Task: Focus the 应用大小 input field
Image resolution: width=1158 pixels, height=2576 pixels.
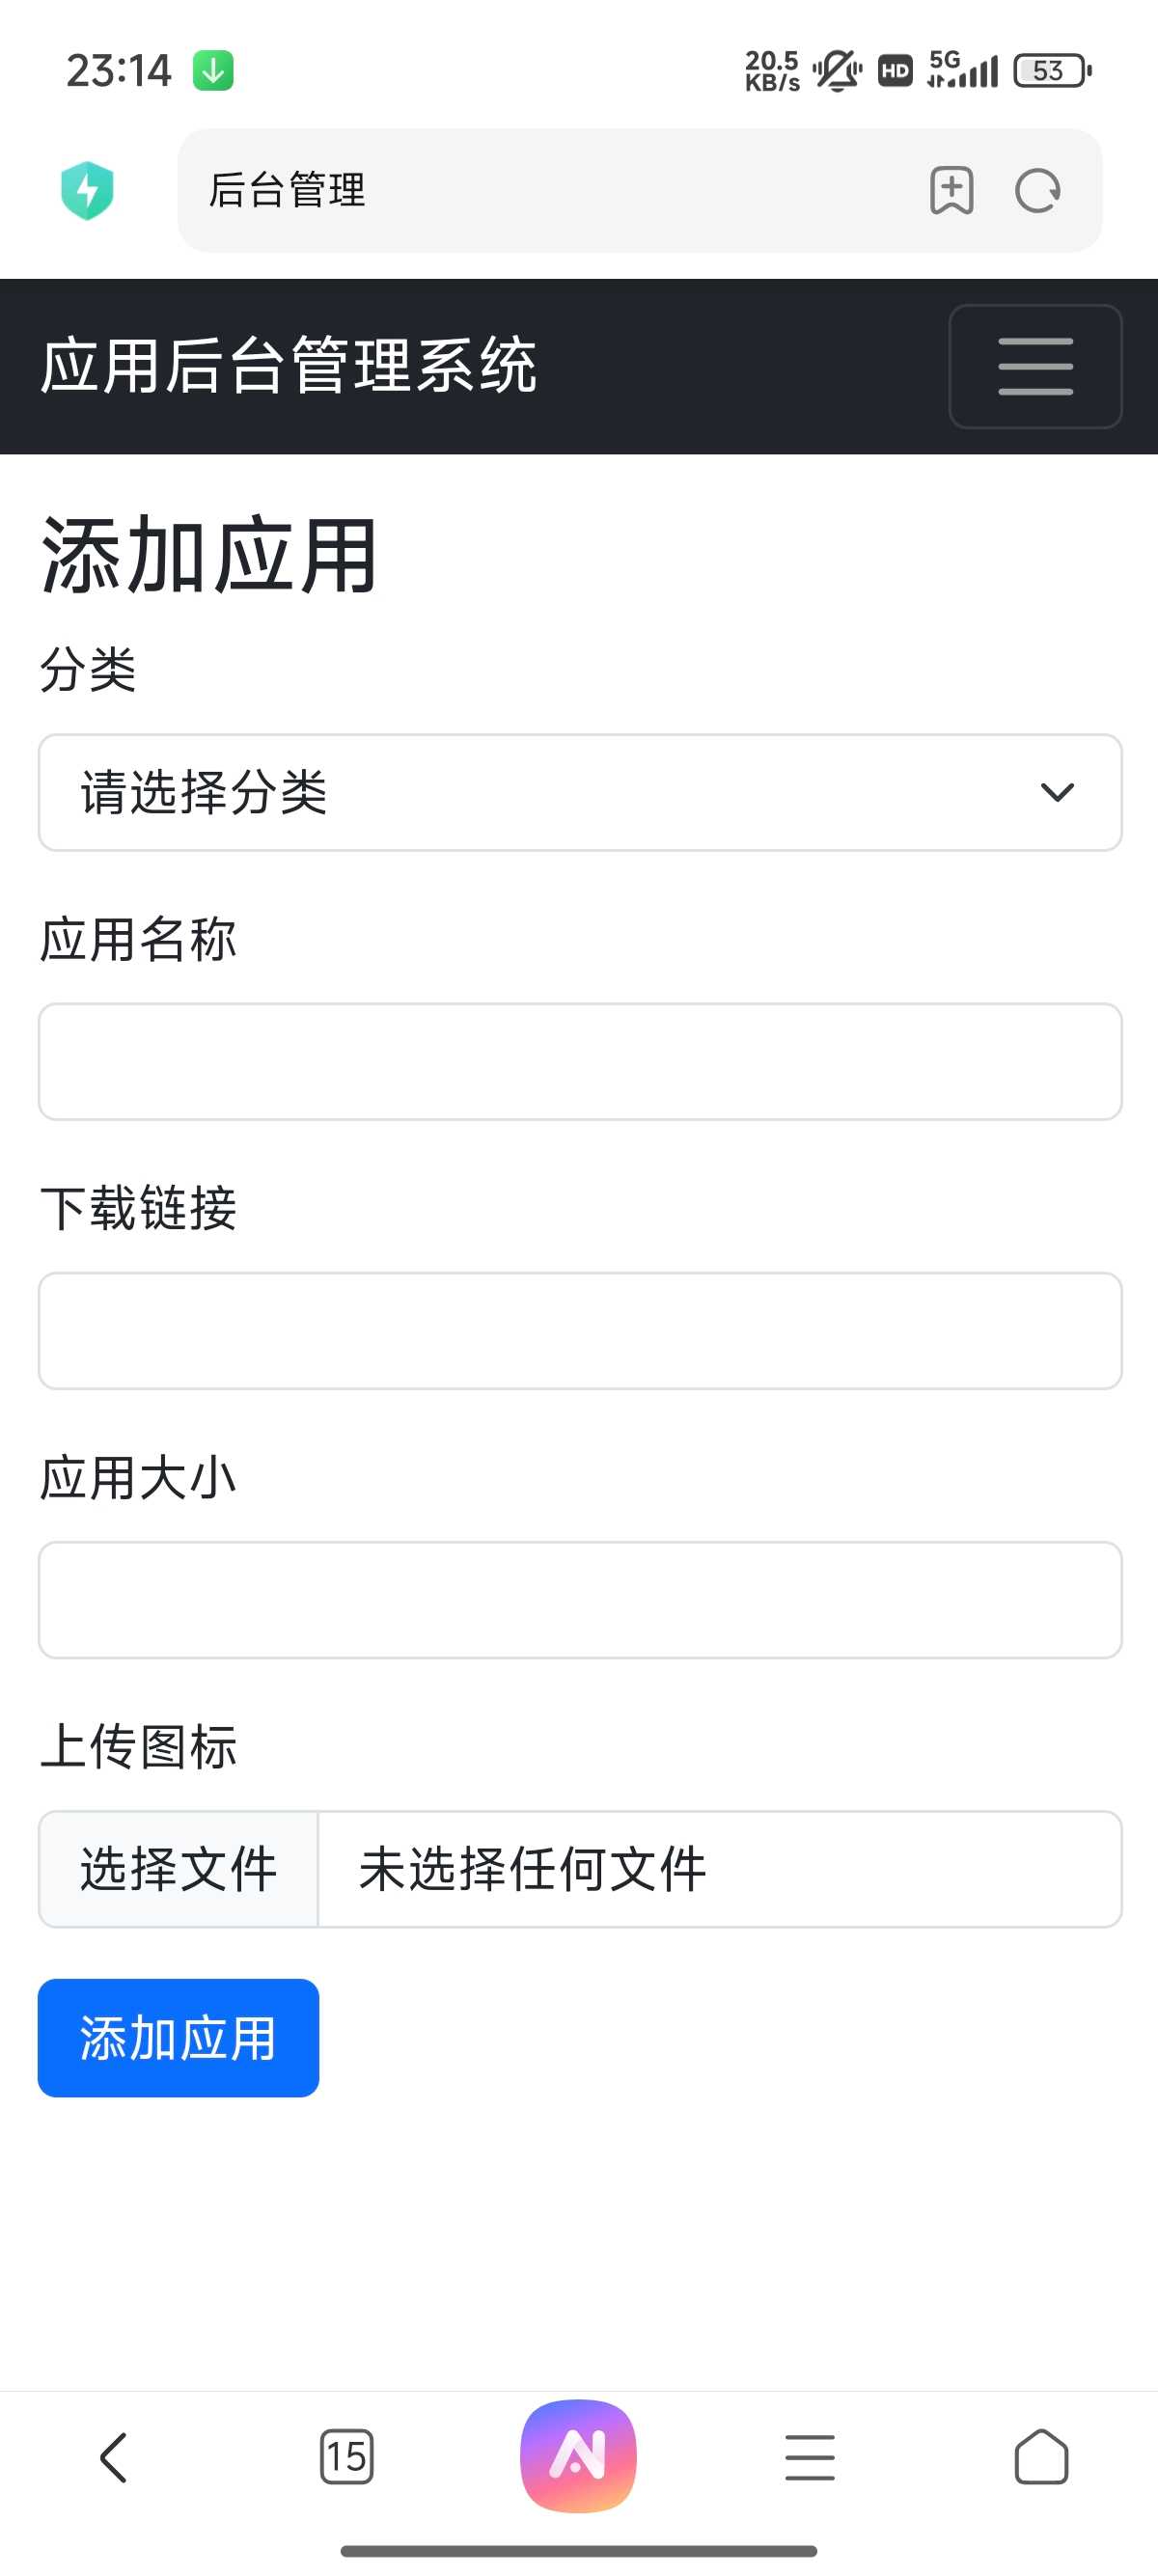Action: [x=580, y=1599]
